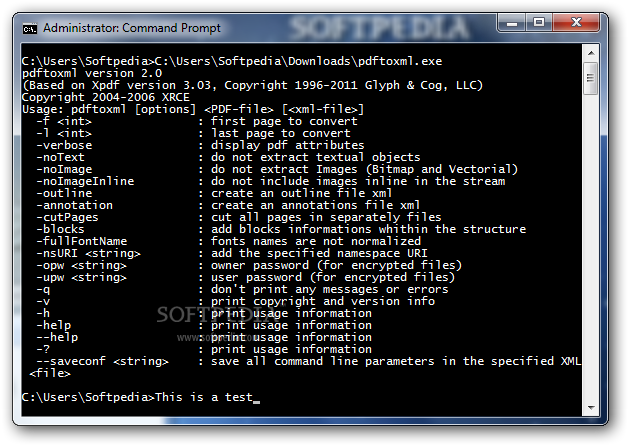The image size is (629, 446).
Task: Click 'fonts names are not normalized' description
Action: pyautogui.click(x=316, y=241)
